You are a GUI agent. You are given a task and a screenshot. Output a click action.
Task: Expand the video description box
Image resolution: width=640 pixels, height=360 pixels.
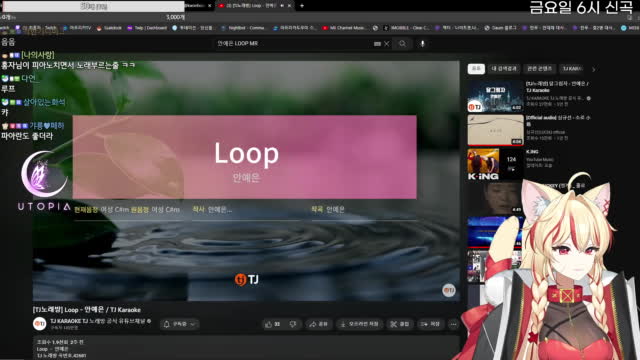(x=246, y=348)
